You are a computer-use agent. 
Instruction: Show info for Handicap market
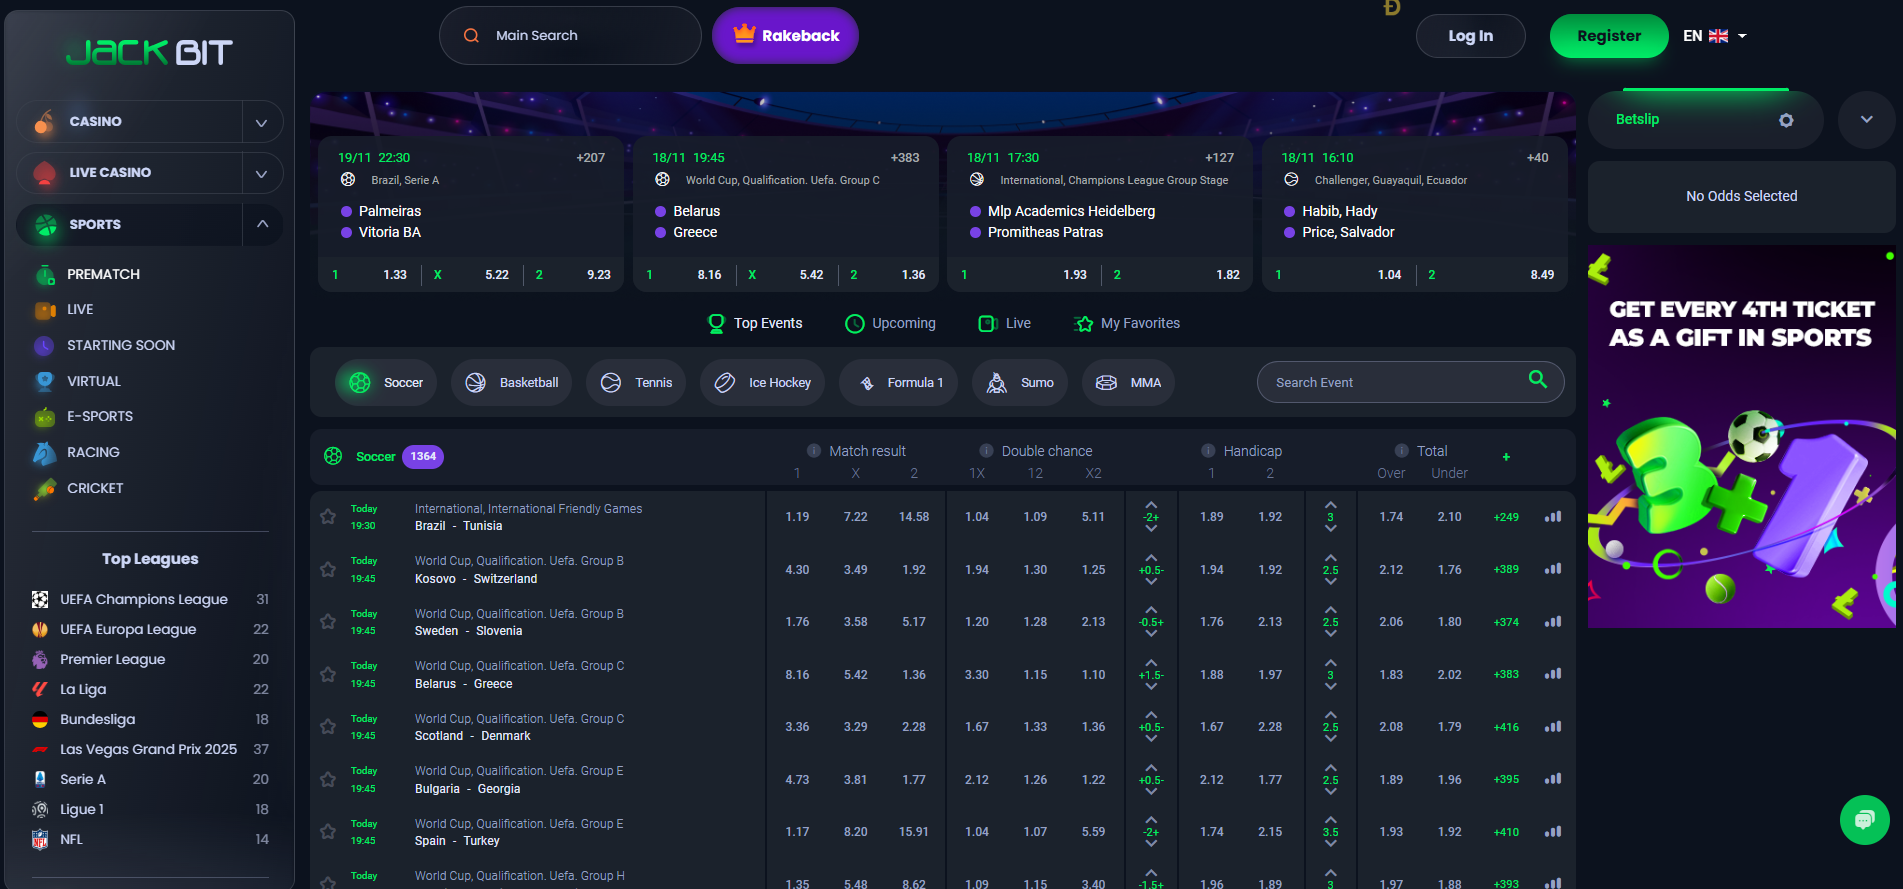point(1208,451)
